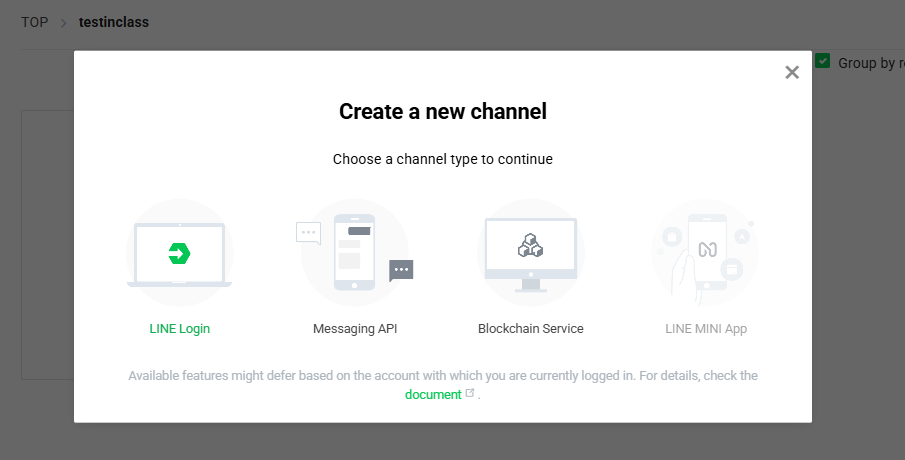Pick the Blockchain Service monitor icon
Screen dimensions: 905x460
tap(530, 253)
